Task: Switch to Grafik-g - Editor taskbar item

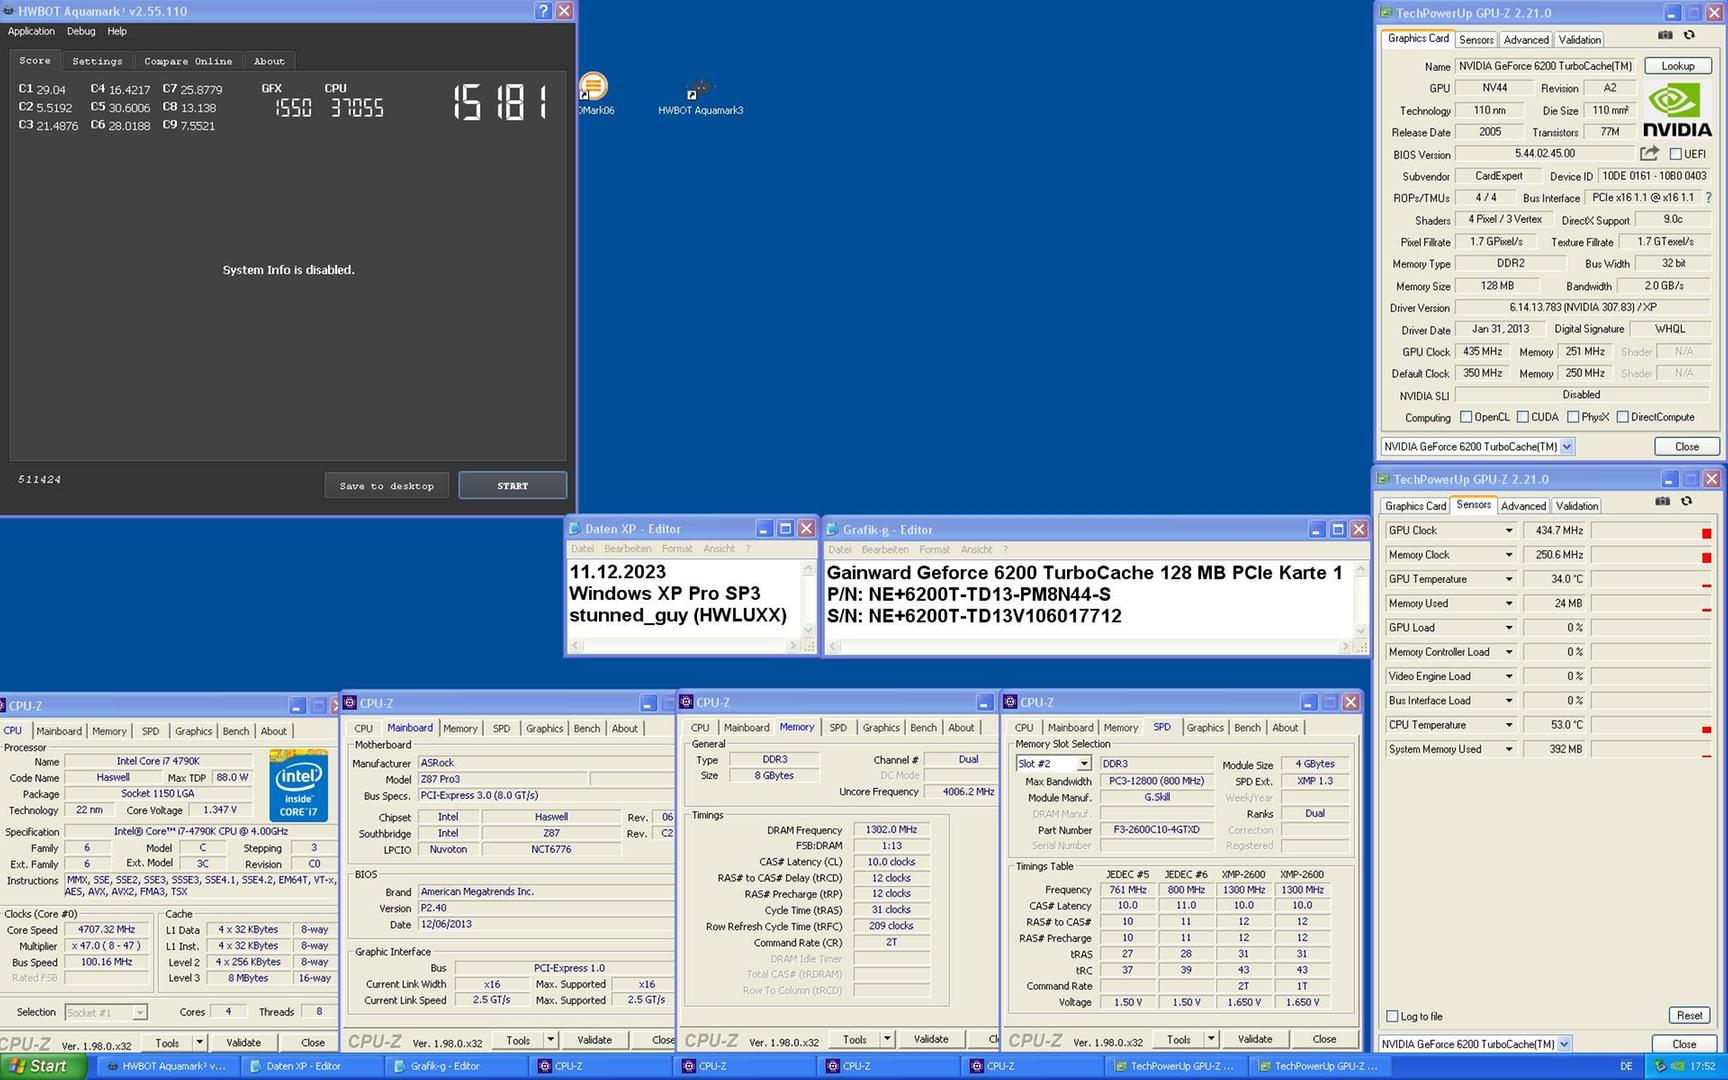Action: (456, 1066)
